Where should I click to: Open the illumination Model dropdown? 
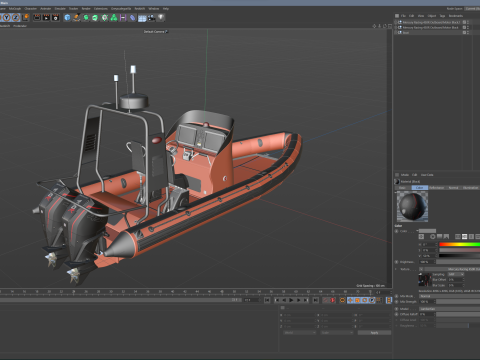pyautogui.click(x=449, y=309)
